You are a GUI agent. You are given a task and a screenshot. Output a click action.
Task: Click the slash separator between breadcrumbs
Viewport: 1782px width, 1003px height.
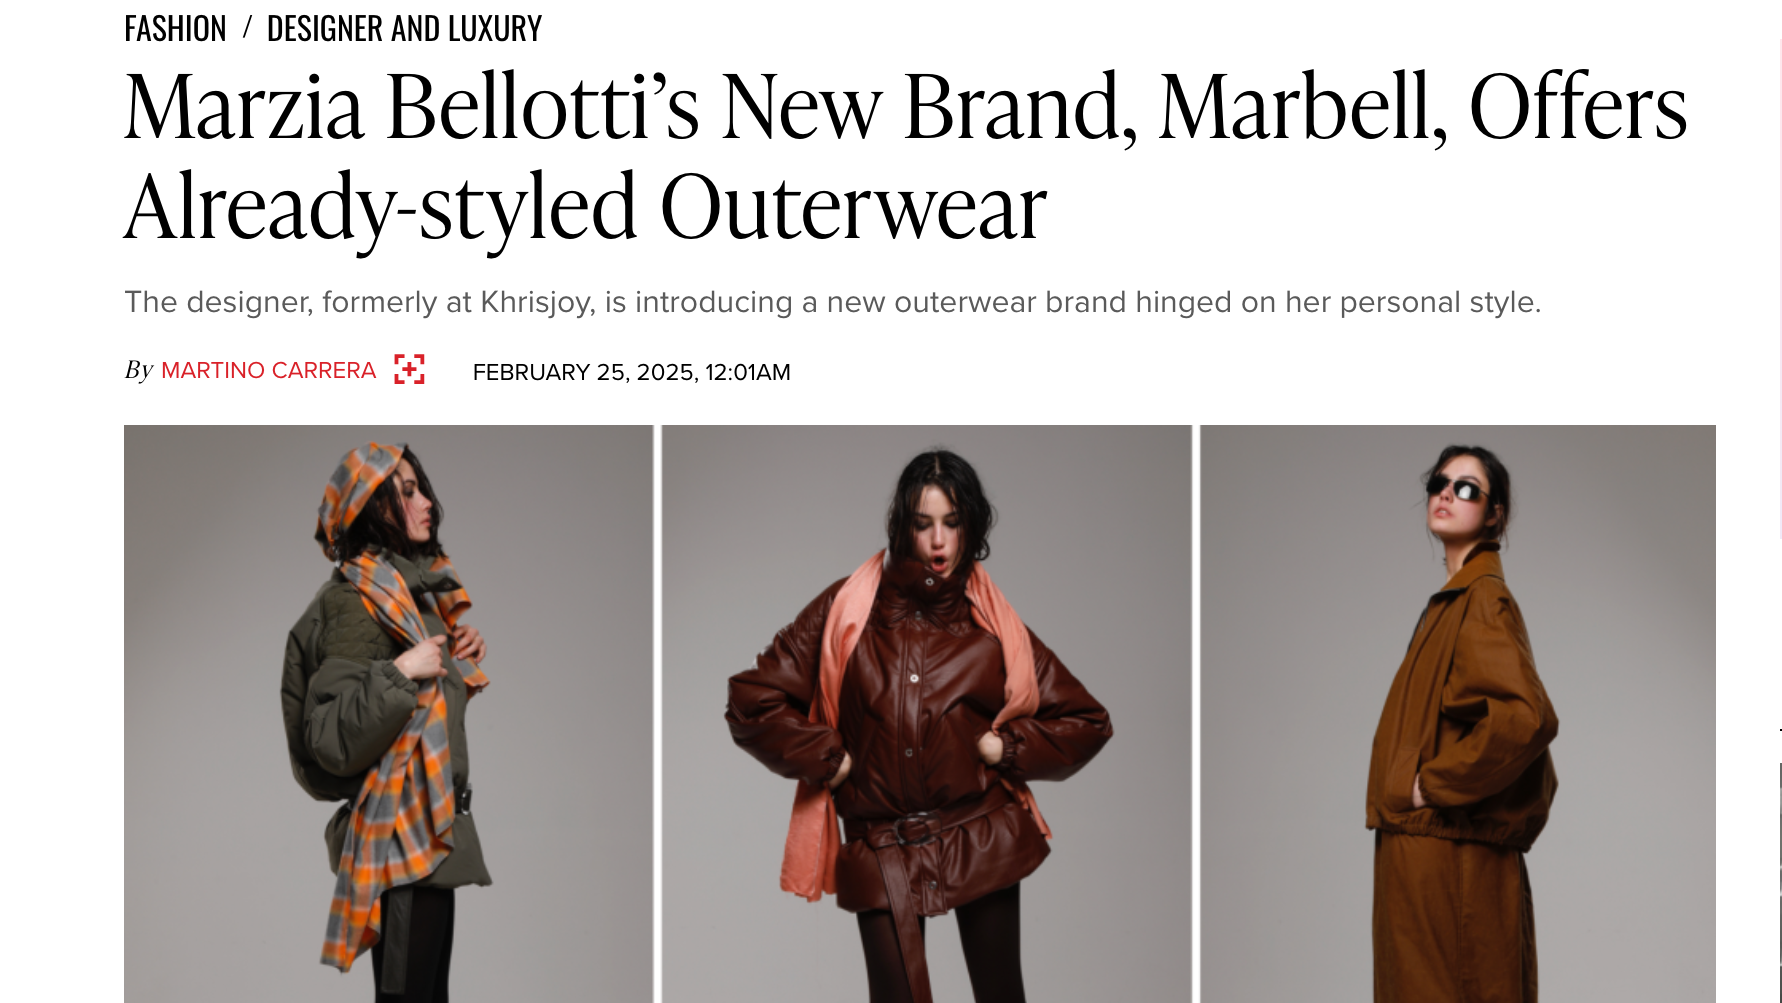246,27
